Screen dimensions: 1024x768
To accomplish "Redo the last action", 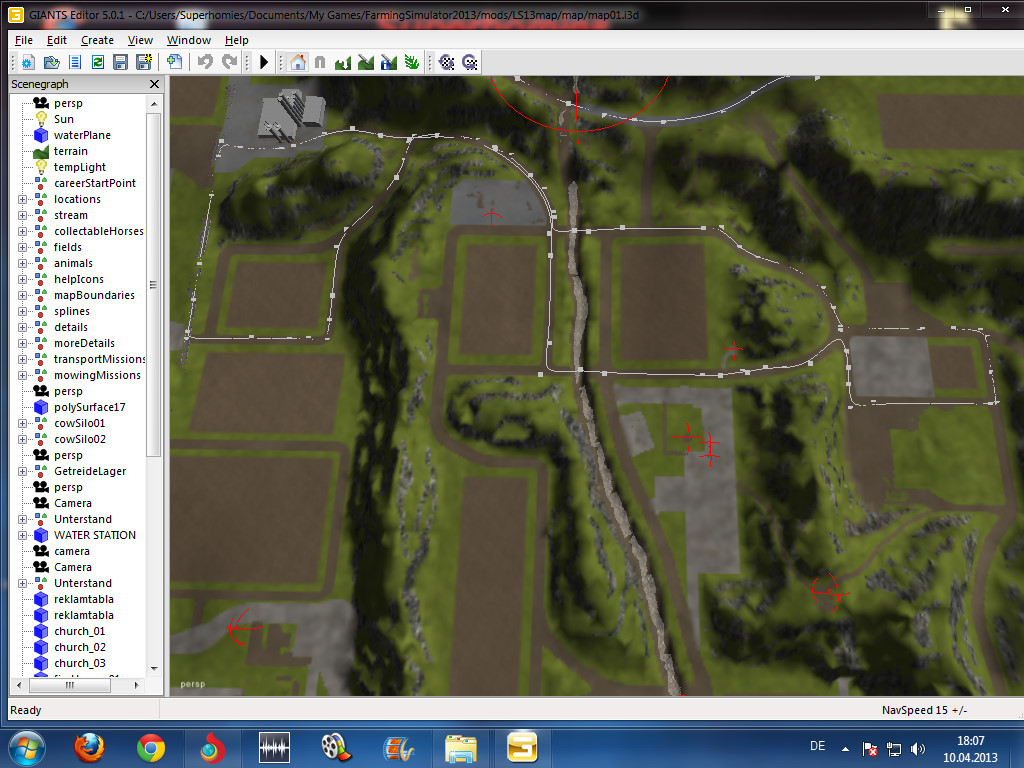I will [229, 62].
